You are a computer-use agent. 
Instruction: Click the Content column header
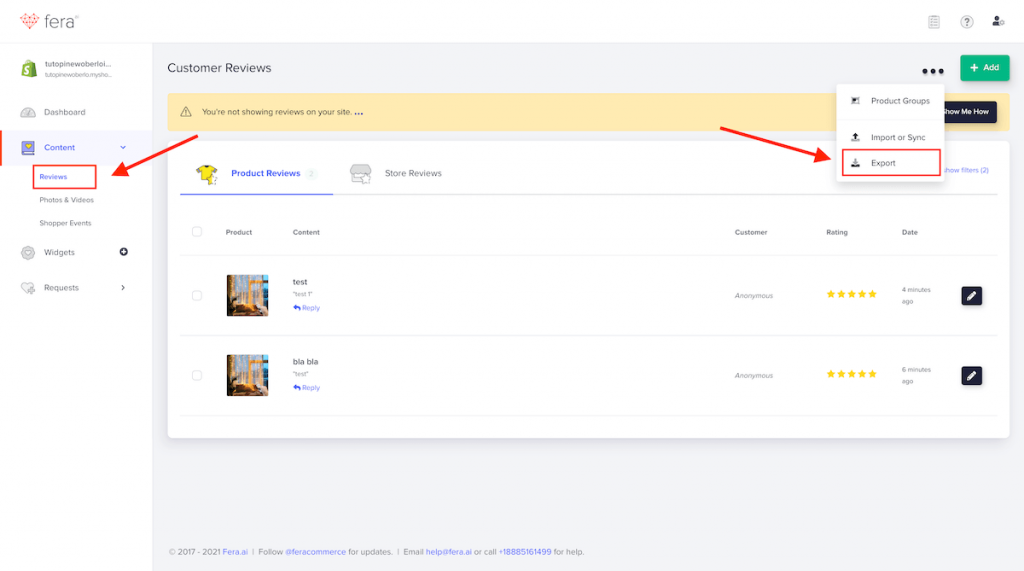[x=306, y=232]
